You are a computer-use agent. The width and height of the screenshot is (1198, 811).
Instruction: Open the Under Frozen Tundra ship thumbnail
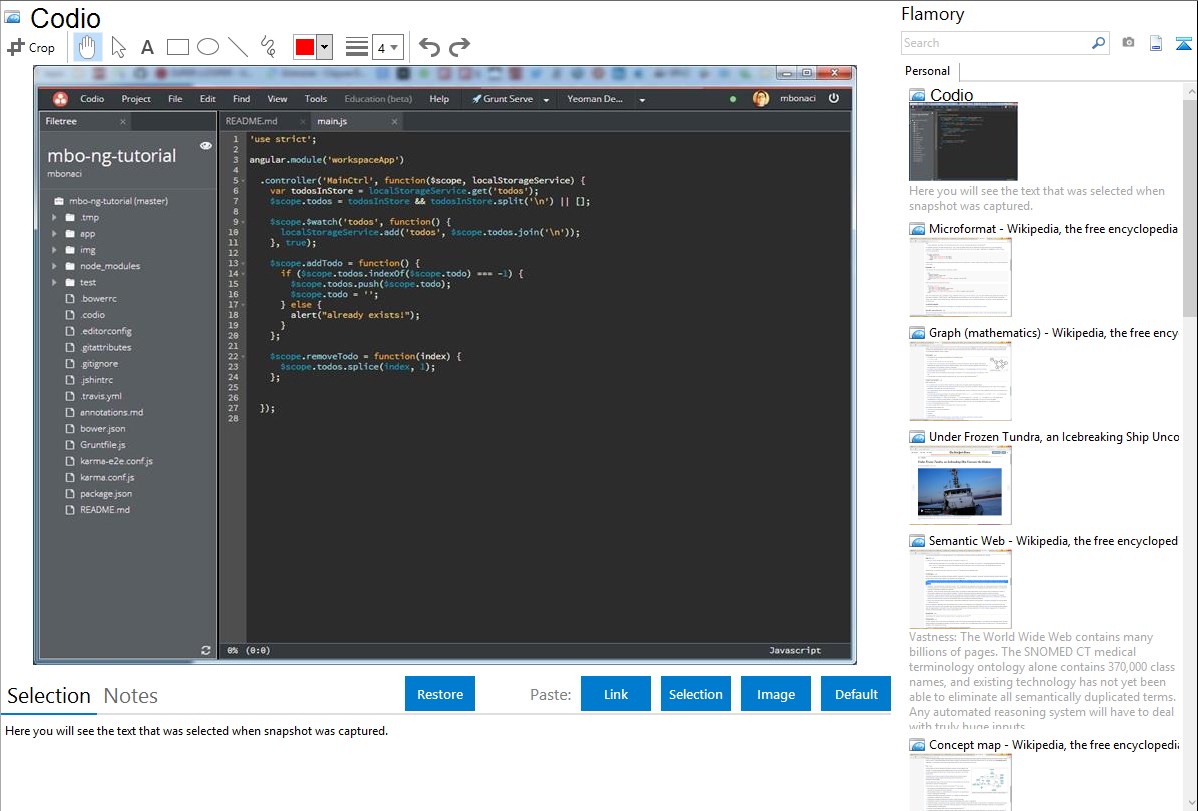[960, 485]
